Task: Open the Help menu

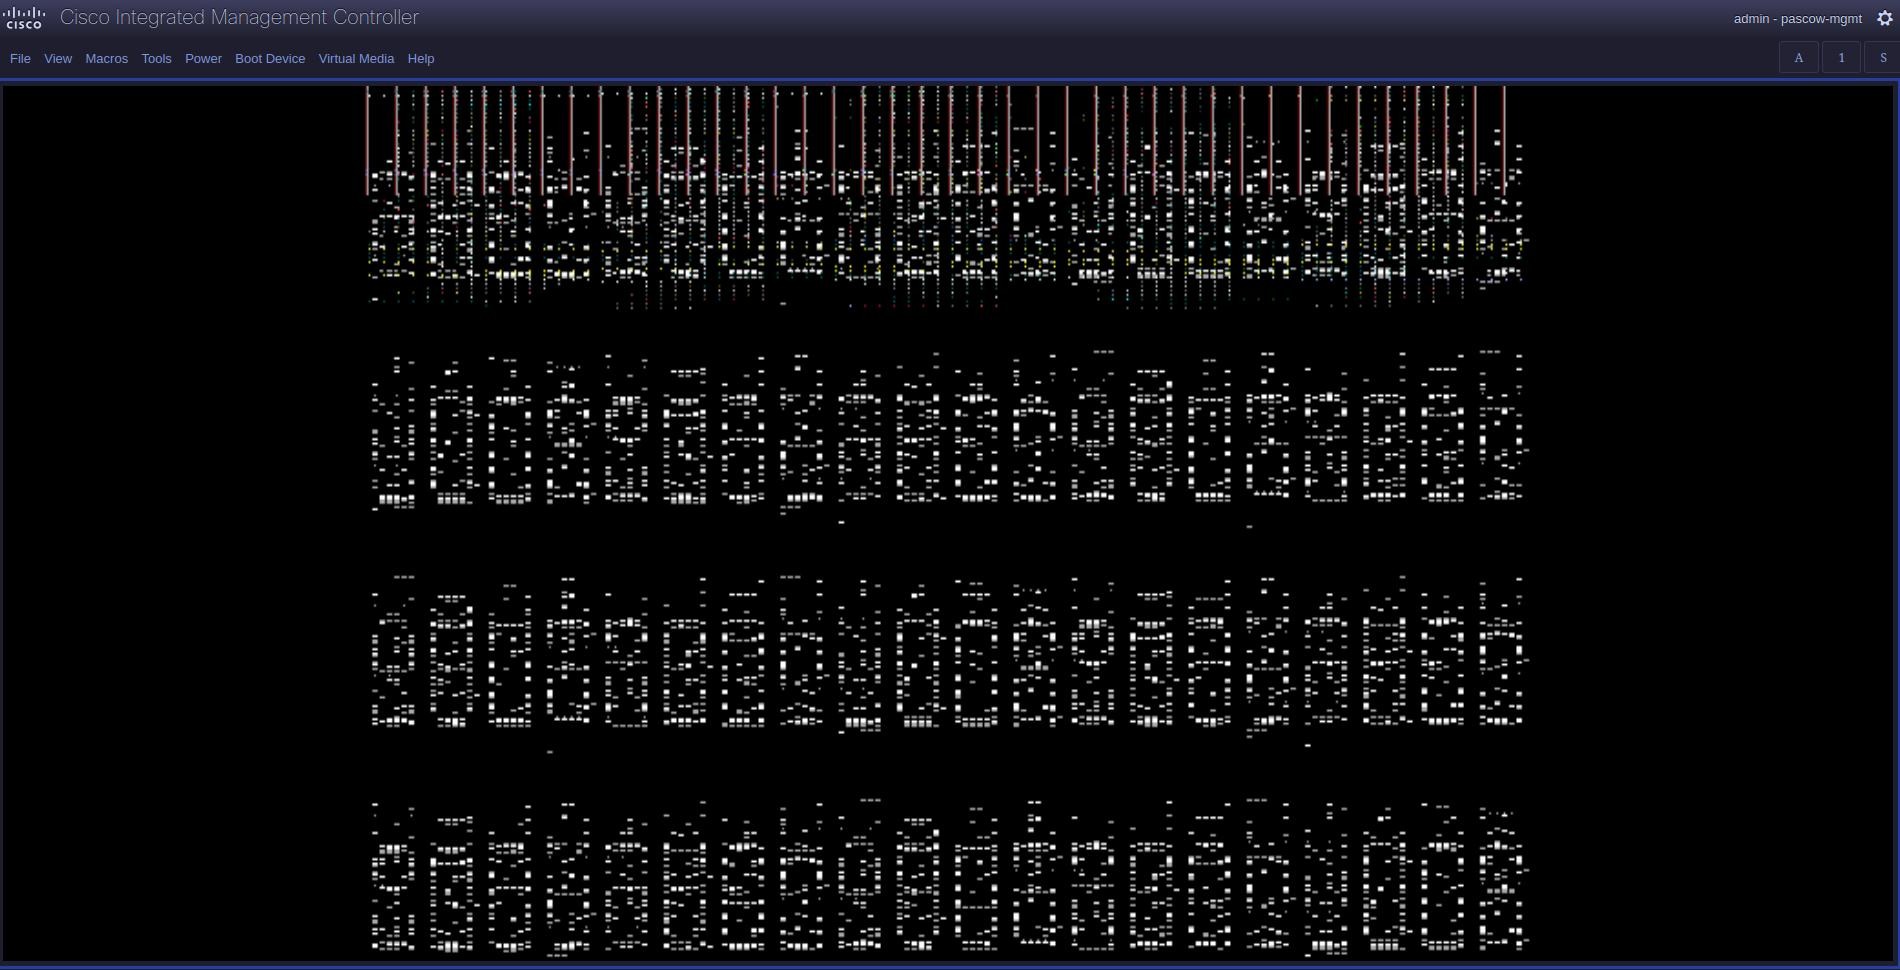Action: (421, 58)
